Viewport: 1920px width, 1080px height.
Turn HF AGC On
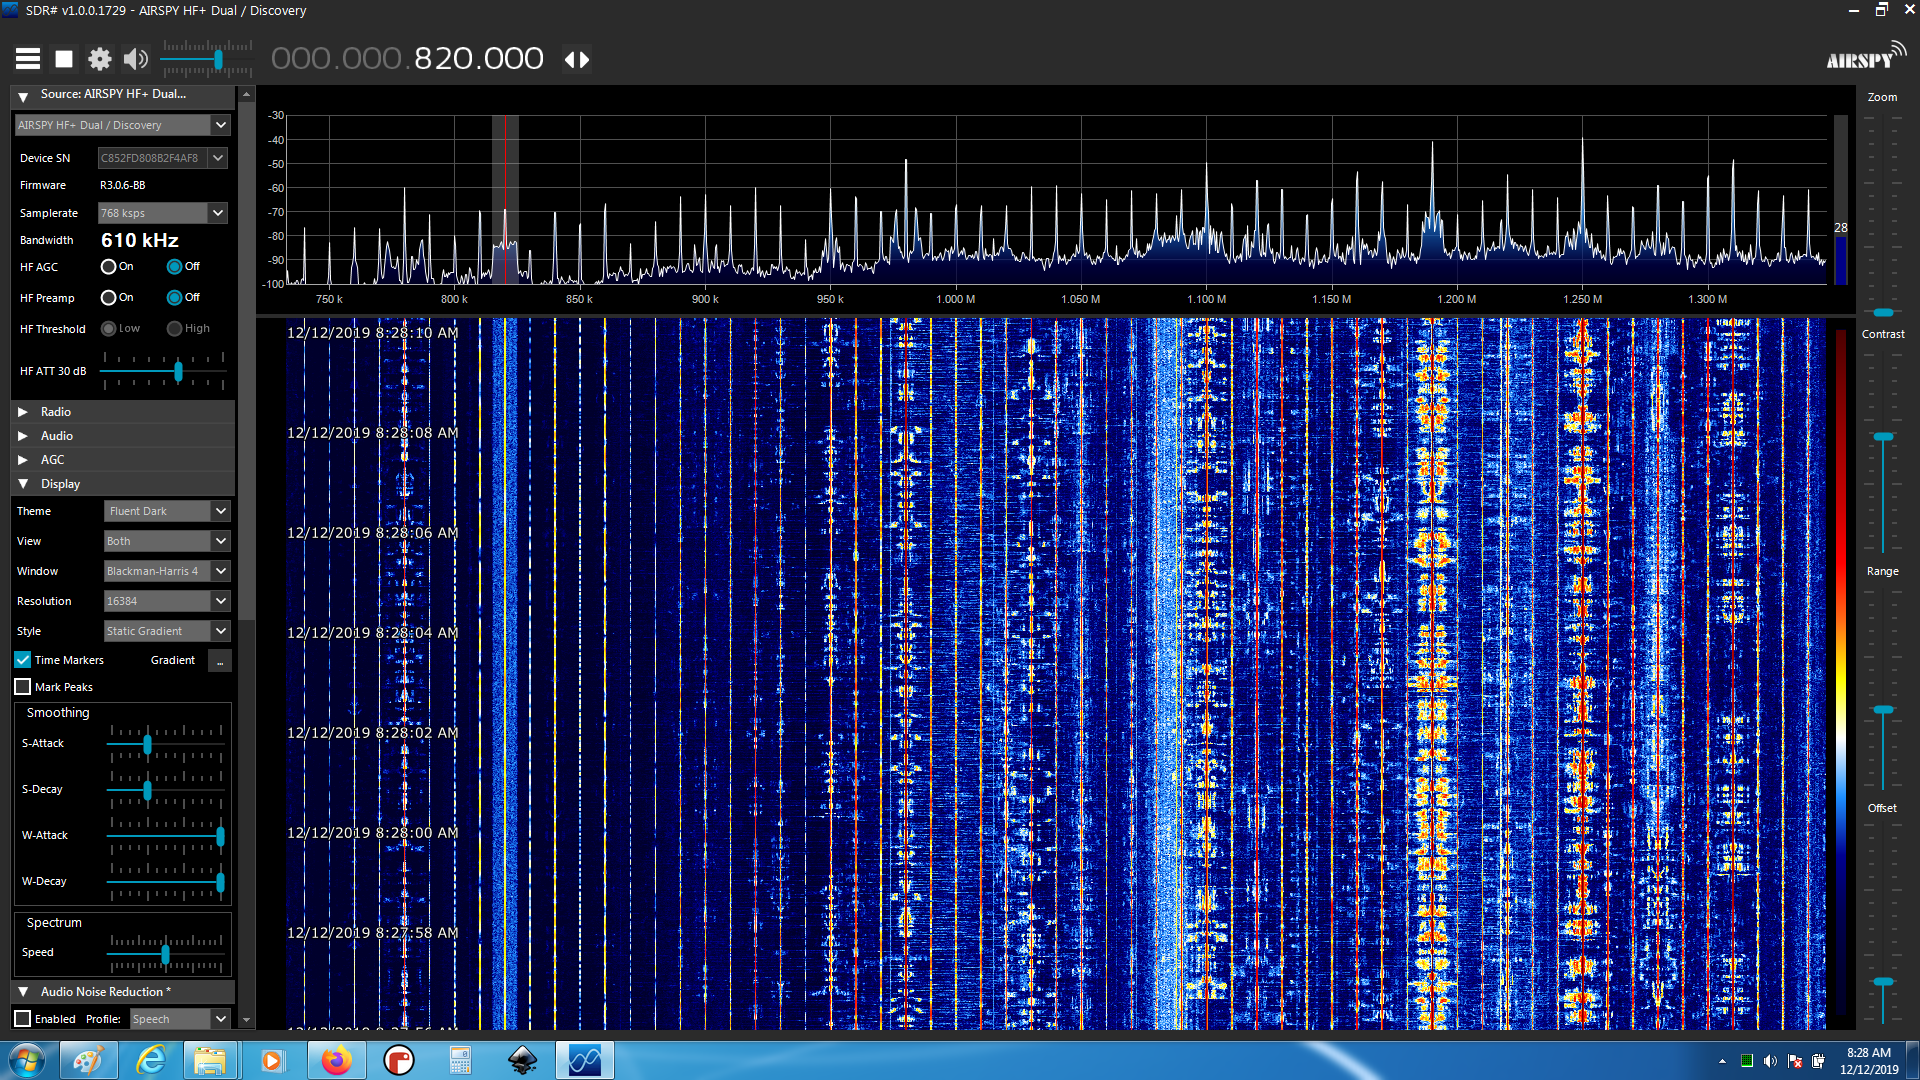tap(108, 267)
